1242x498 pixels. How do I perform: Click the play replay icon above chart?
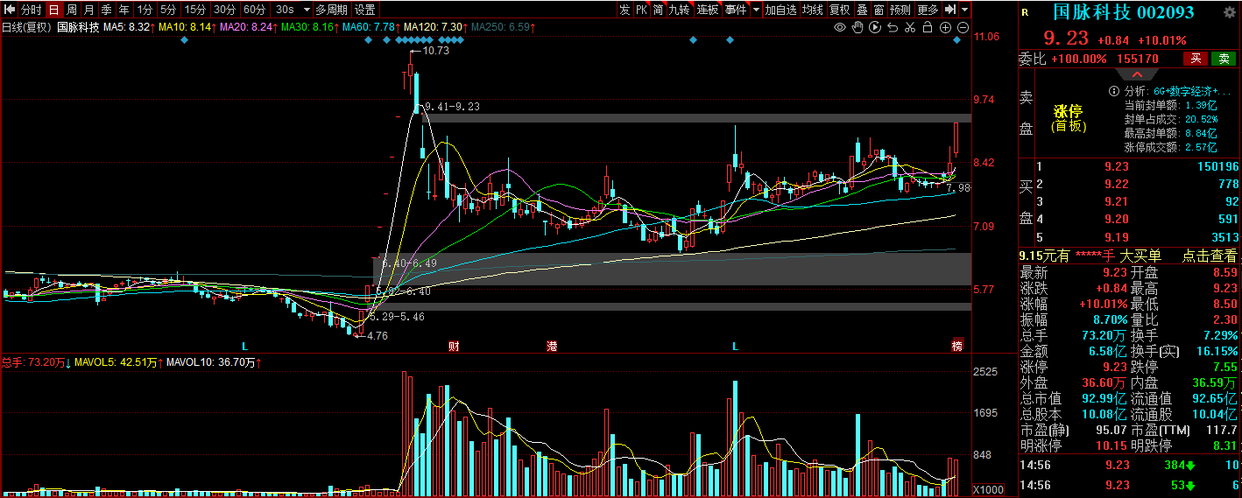[x=875, y=27]
